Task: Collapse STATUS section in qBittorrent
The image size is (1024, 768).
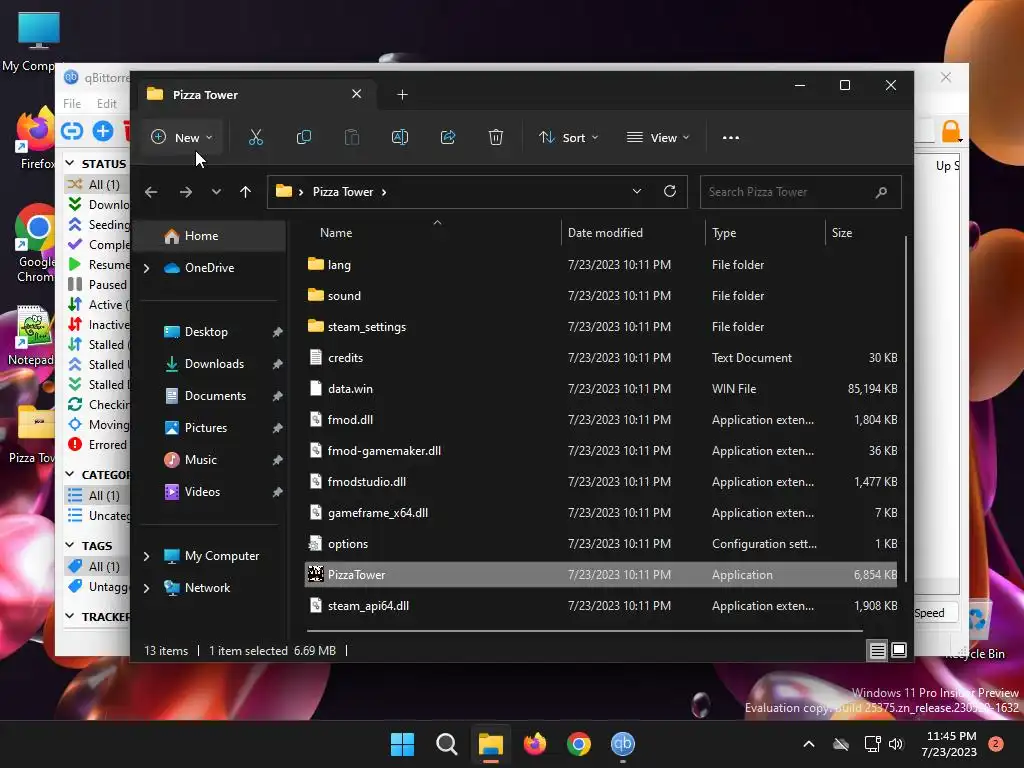Action: point(70,162)
